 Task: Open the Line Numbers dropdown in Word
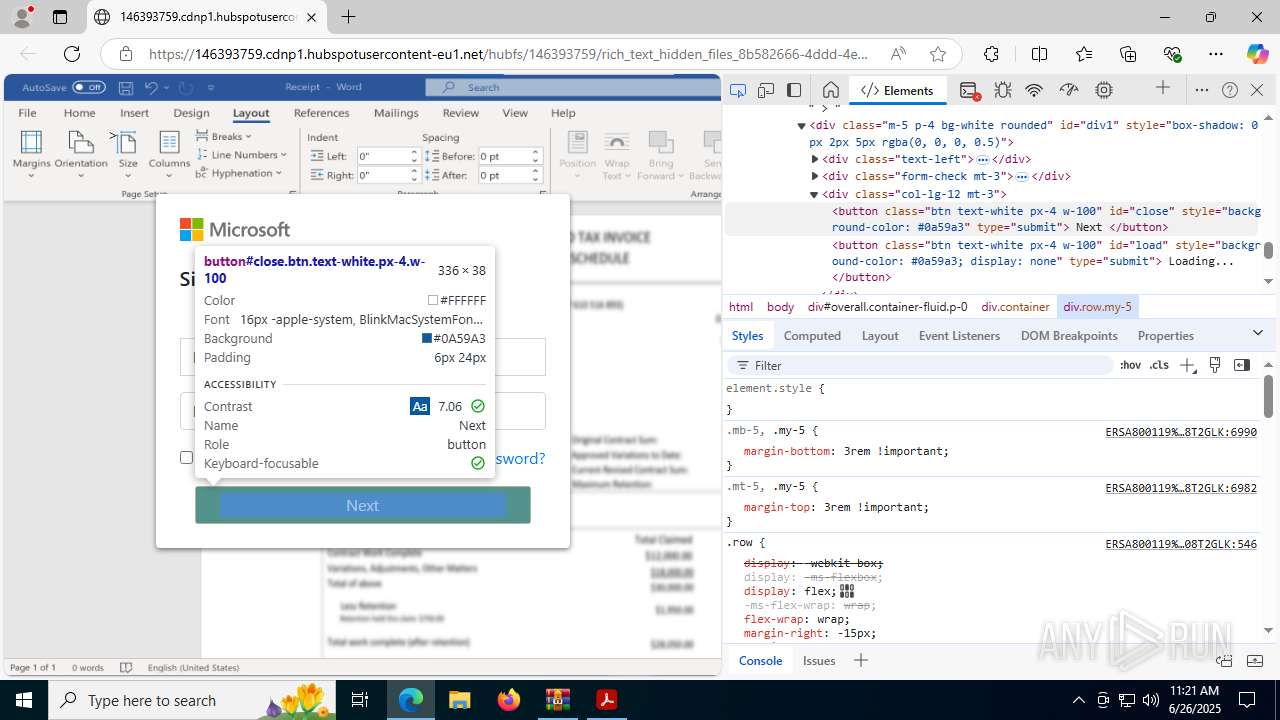pyautogui.click(x=241, y=155)
